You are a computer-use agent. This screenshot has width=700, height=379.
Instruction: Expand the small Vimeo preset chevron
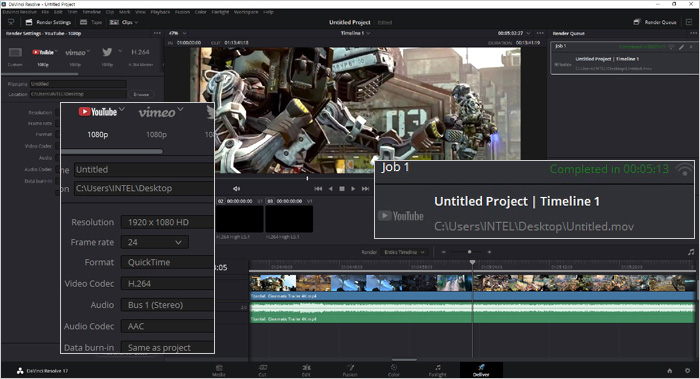pos(88,51)
